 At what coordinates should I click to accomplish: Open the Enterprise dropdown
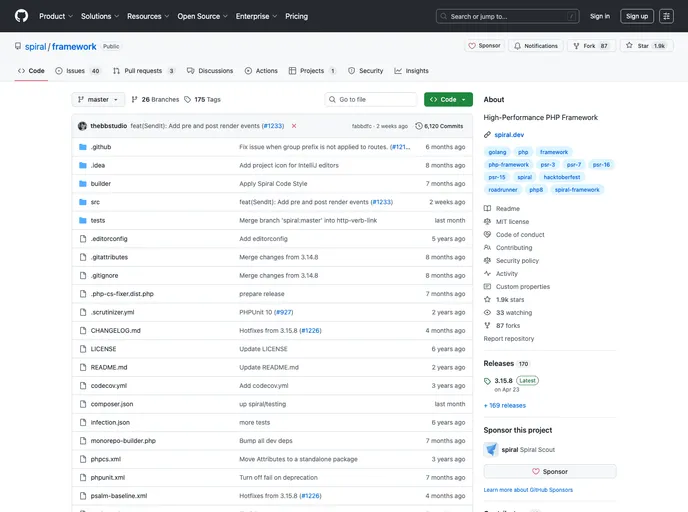pos(256,16)
